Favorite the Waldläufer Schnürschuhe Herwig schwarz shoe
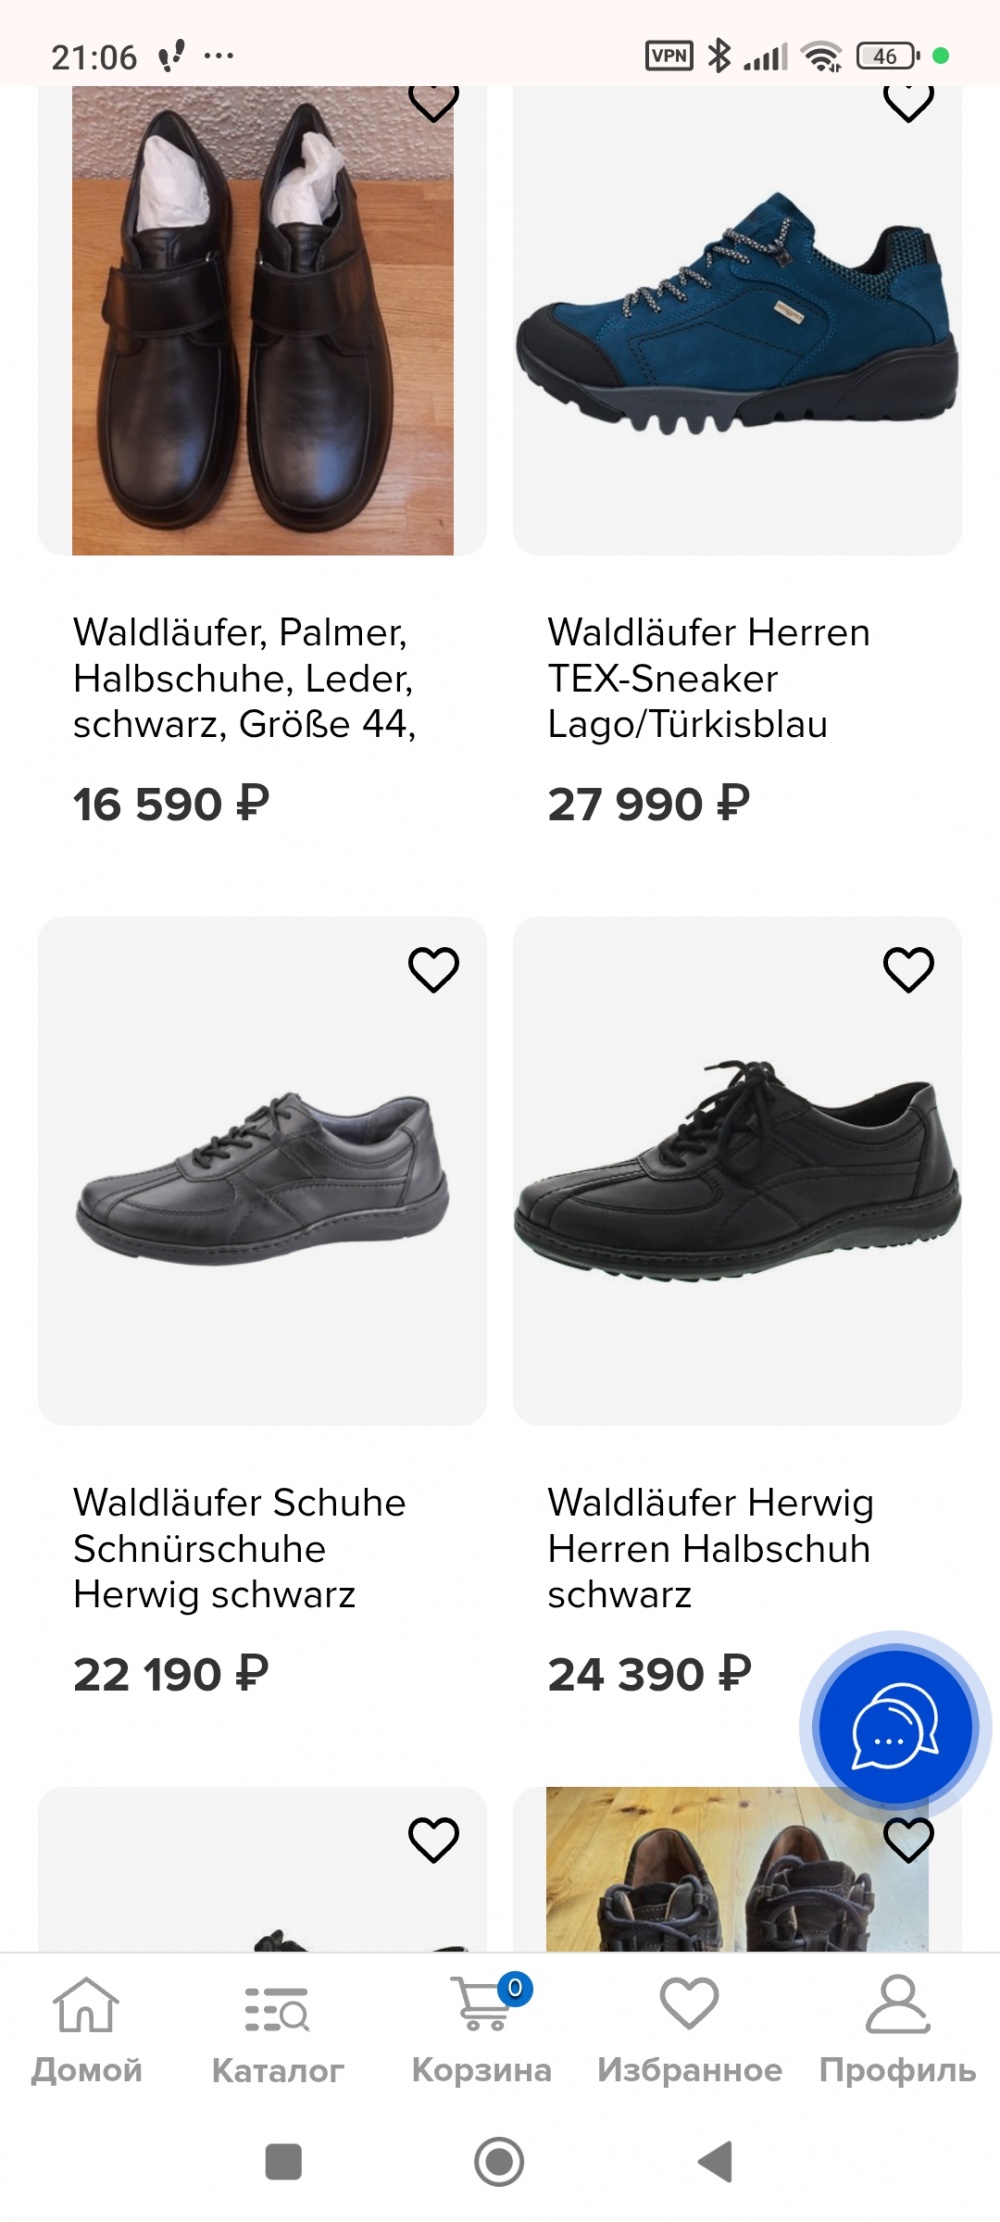 433,969
